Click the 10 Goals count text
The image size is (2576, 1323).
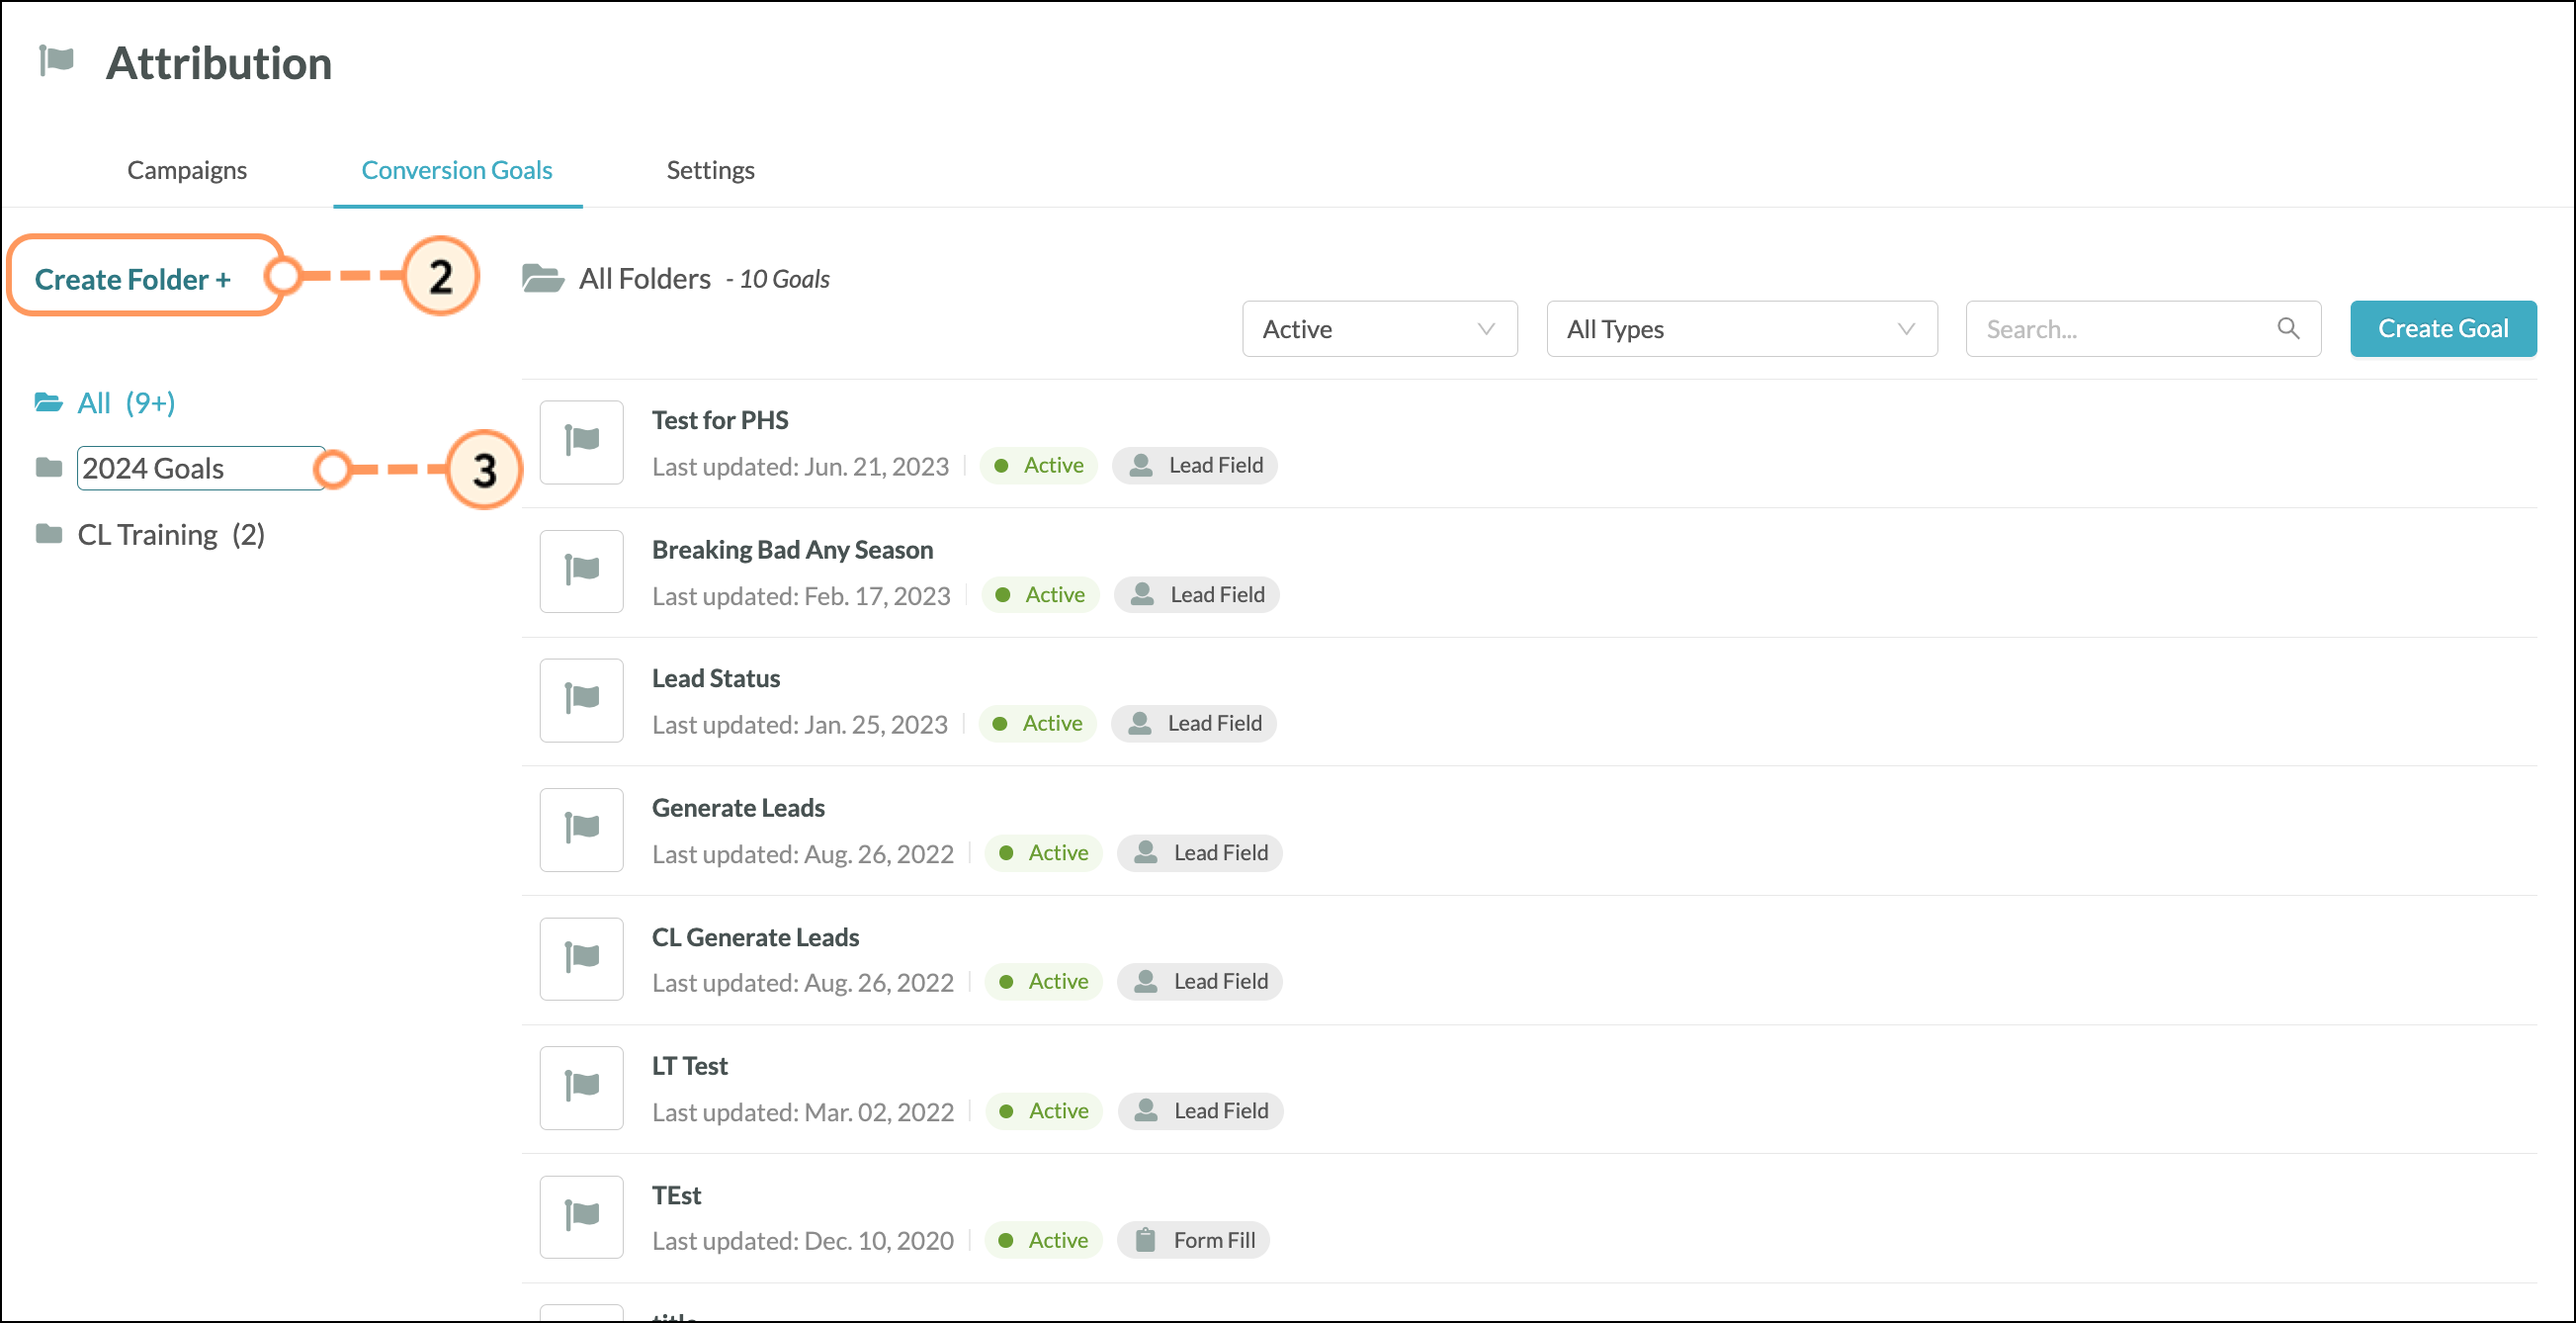[x=785, y=279]
